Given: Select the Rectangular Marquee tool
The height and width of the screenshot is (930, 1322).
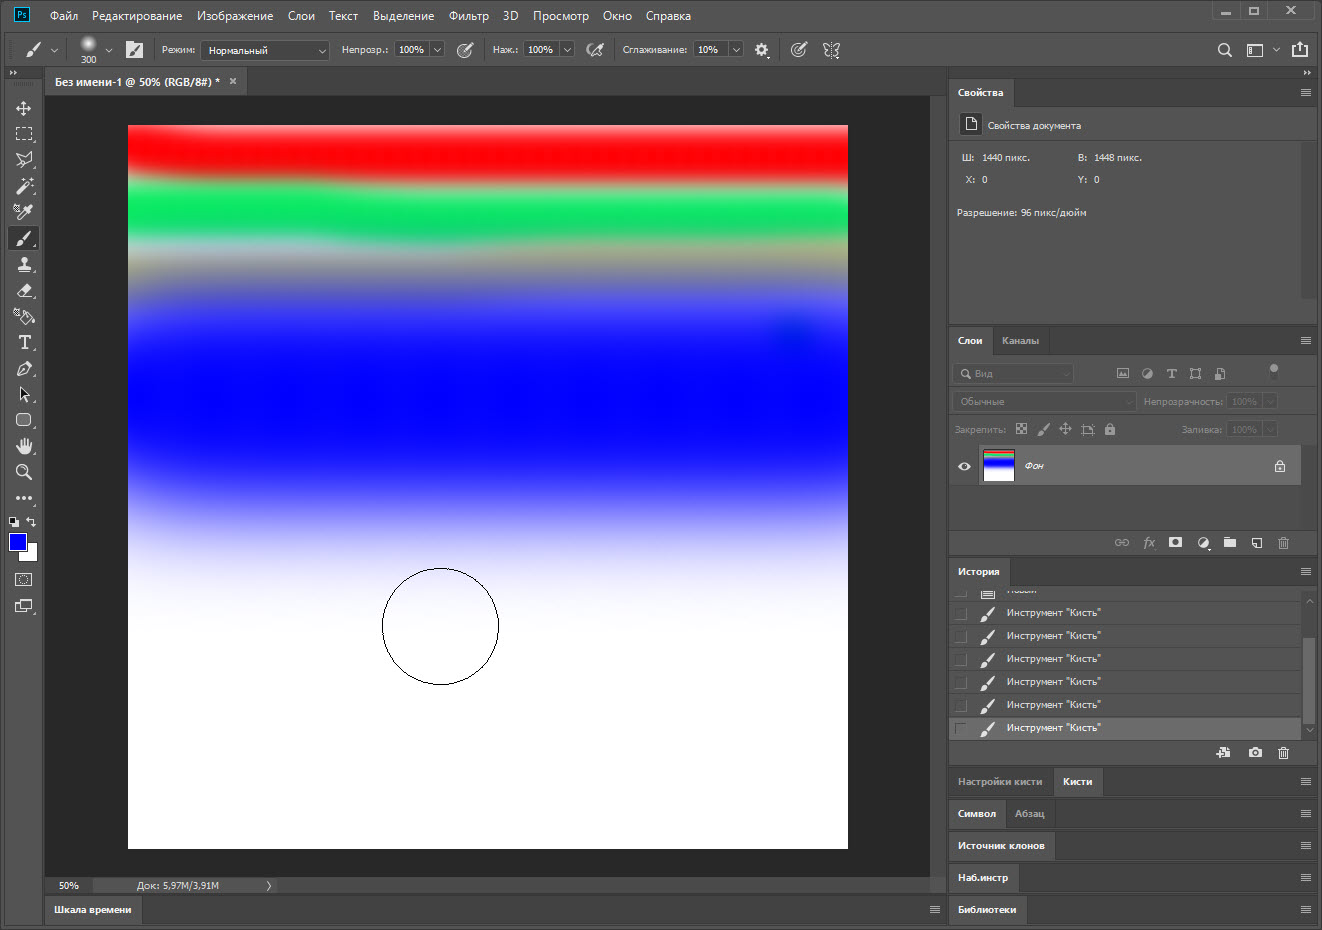Looking at the screenshot, I should point(24,134).
